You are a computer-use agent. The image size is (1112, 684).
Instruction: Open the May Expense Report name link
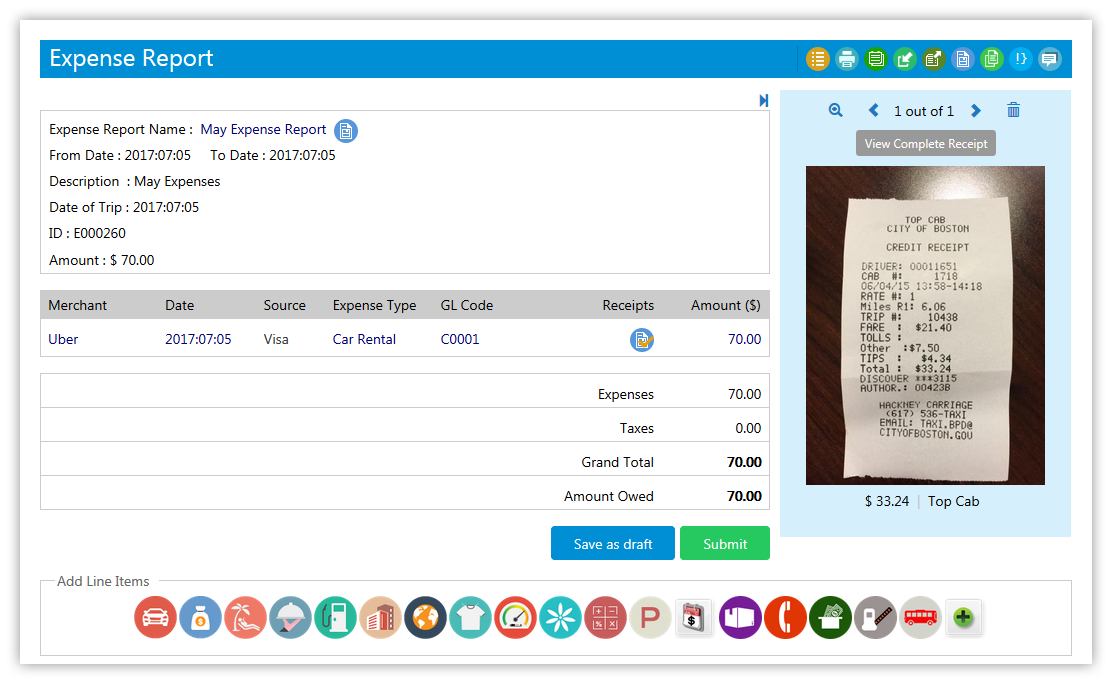pyautogui.click(x=263, y=129)
